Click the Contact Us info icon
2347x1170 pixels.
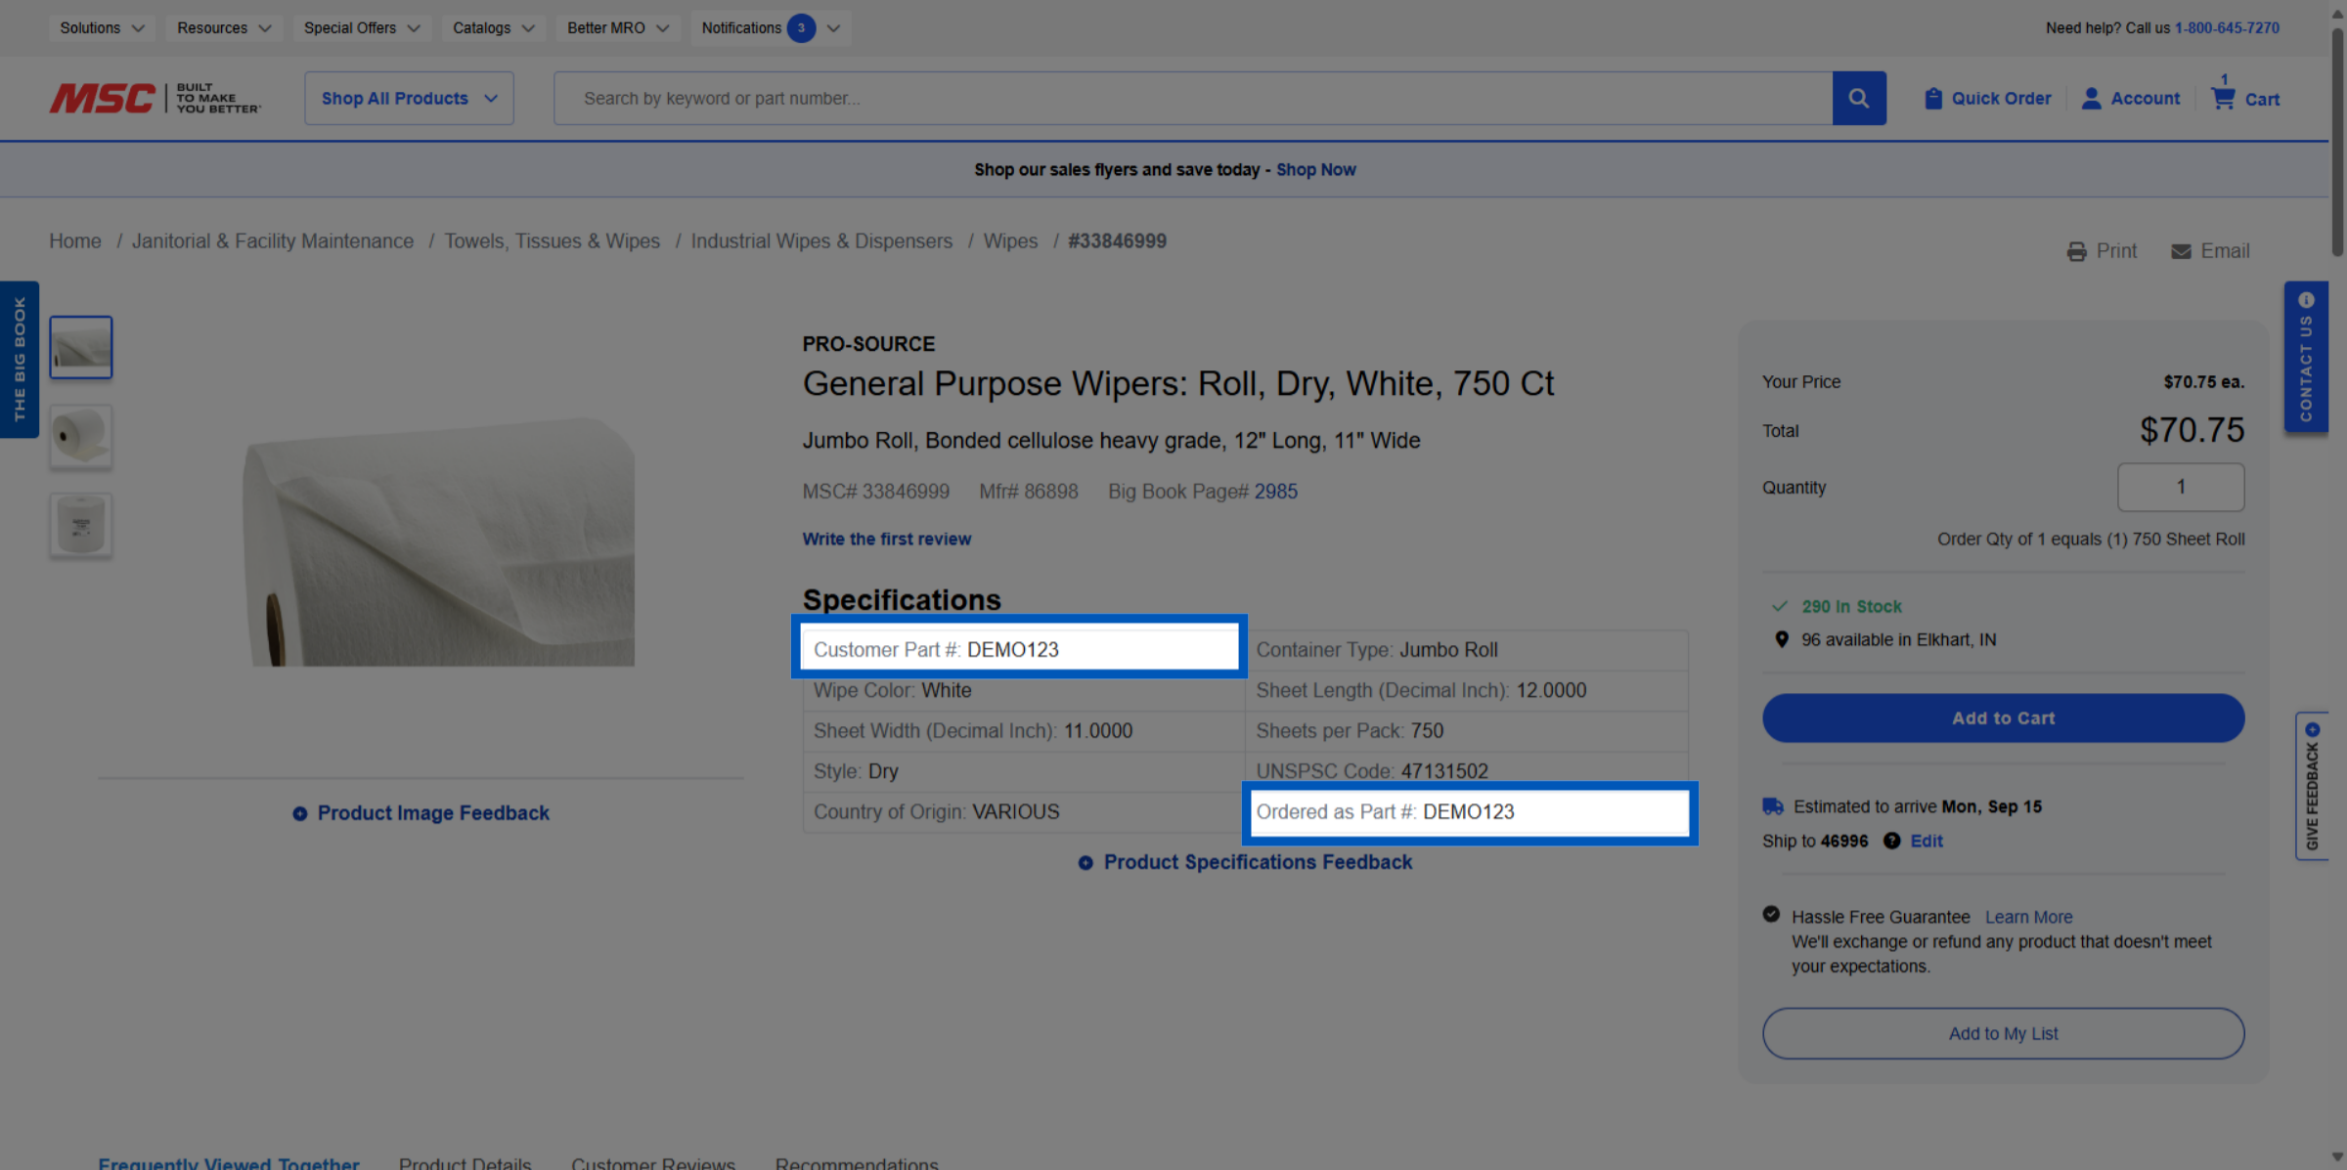[x=2306, y=300]
